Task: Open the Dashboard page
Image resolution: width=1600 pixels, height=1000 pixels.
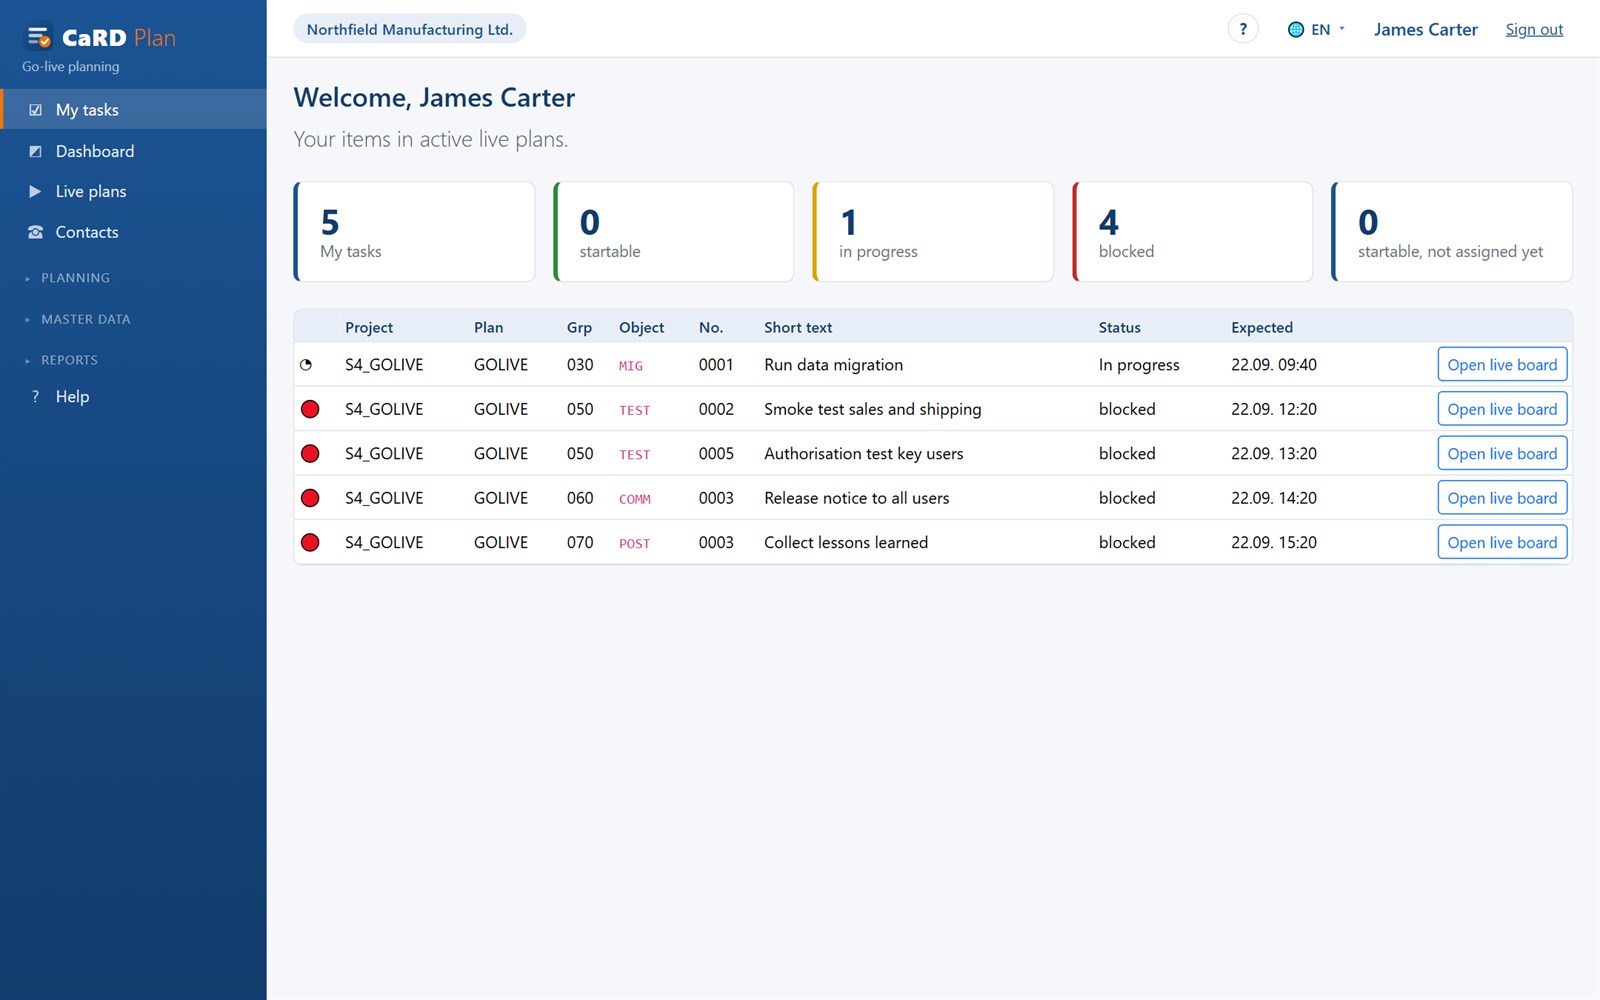Action: (133, 151)
